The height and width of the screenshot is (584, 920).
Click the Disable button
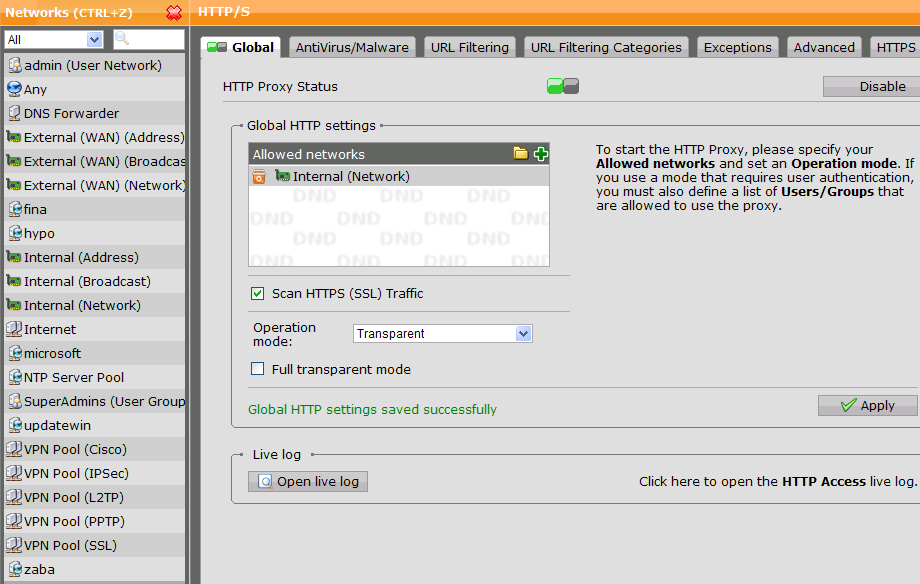pyautogui.click(x=870, y=87)
